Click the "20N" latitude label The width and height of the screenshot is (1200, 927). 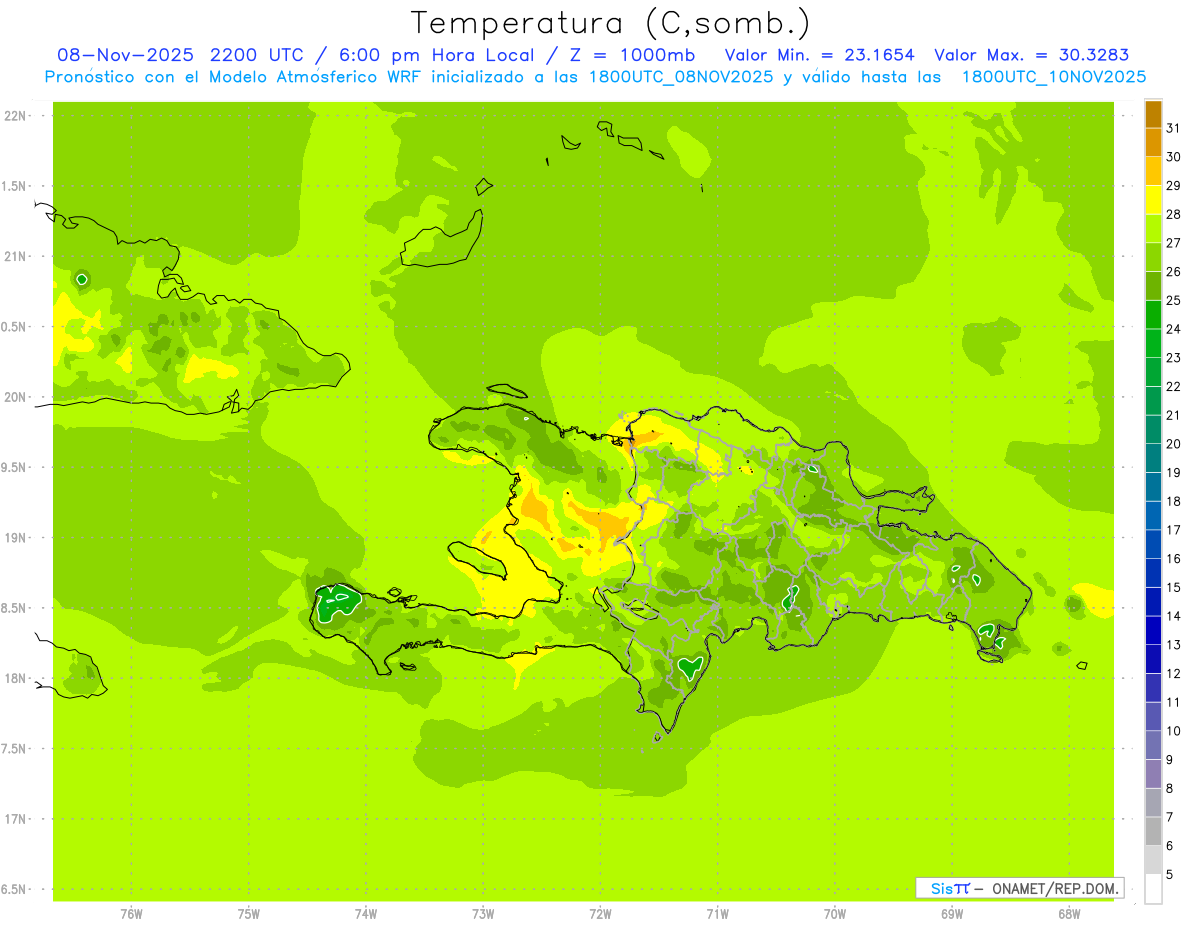click(17, 397)
